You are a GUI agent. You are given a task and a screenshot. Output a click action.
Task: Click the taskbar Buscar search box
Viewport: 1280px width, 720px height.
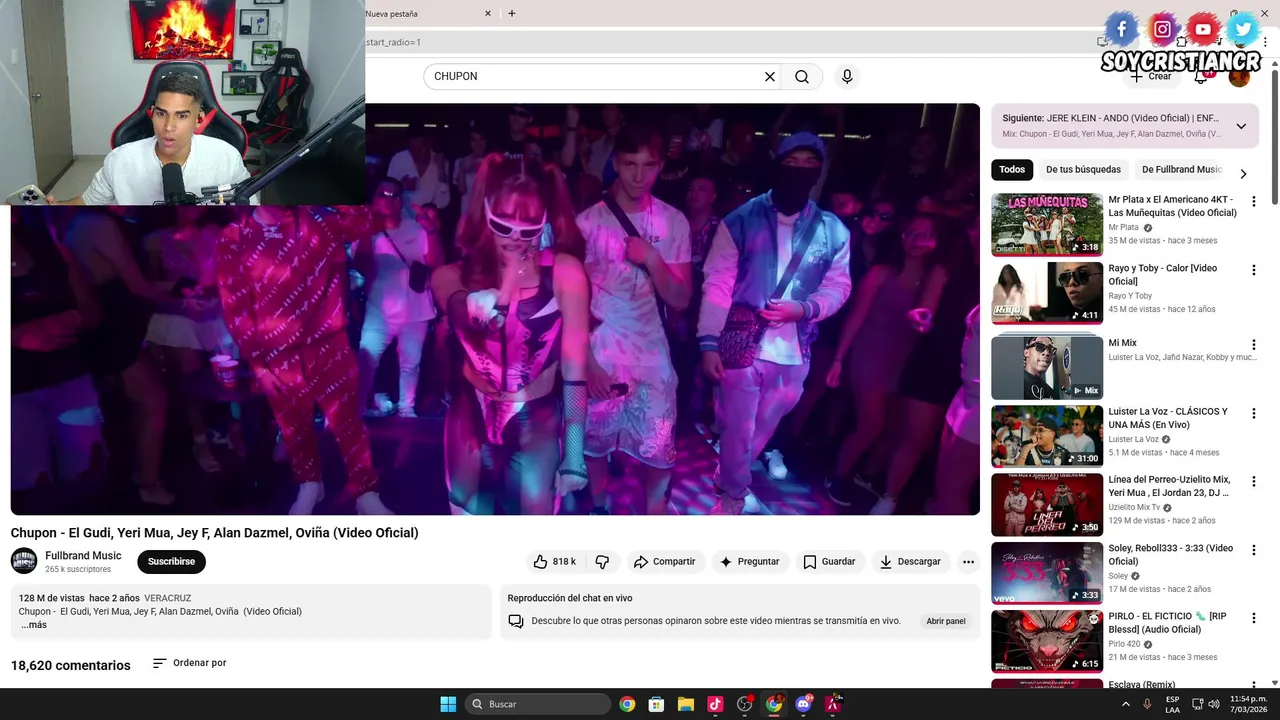[x=538, y=704]
